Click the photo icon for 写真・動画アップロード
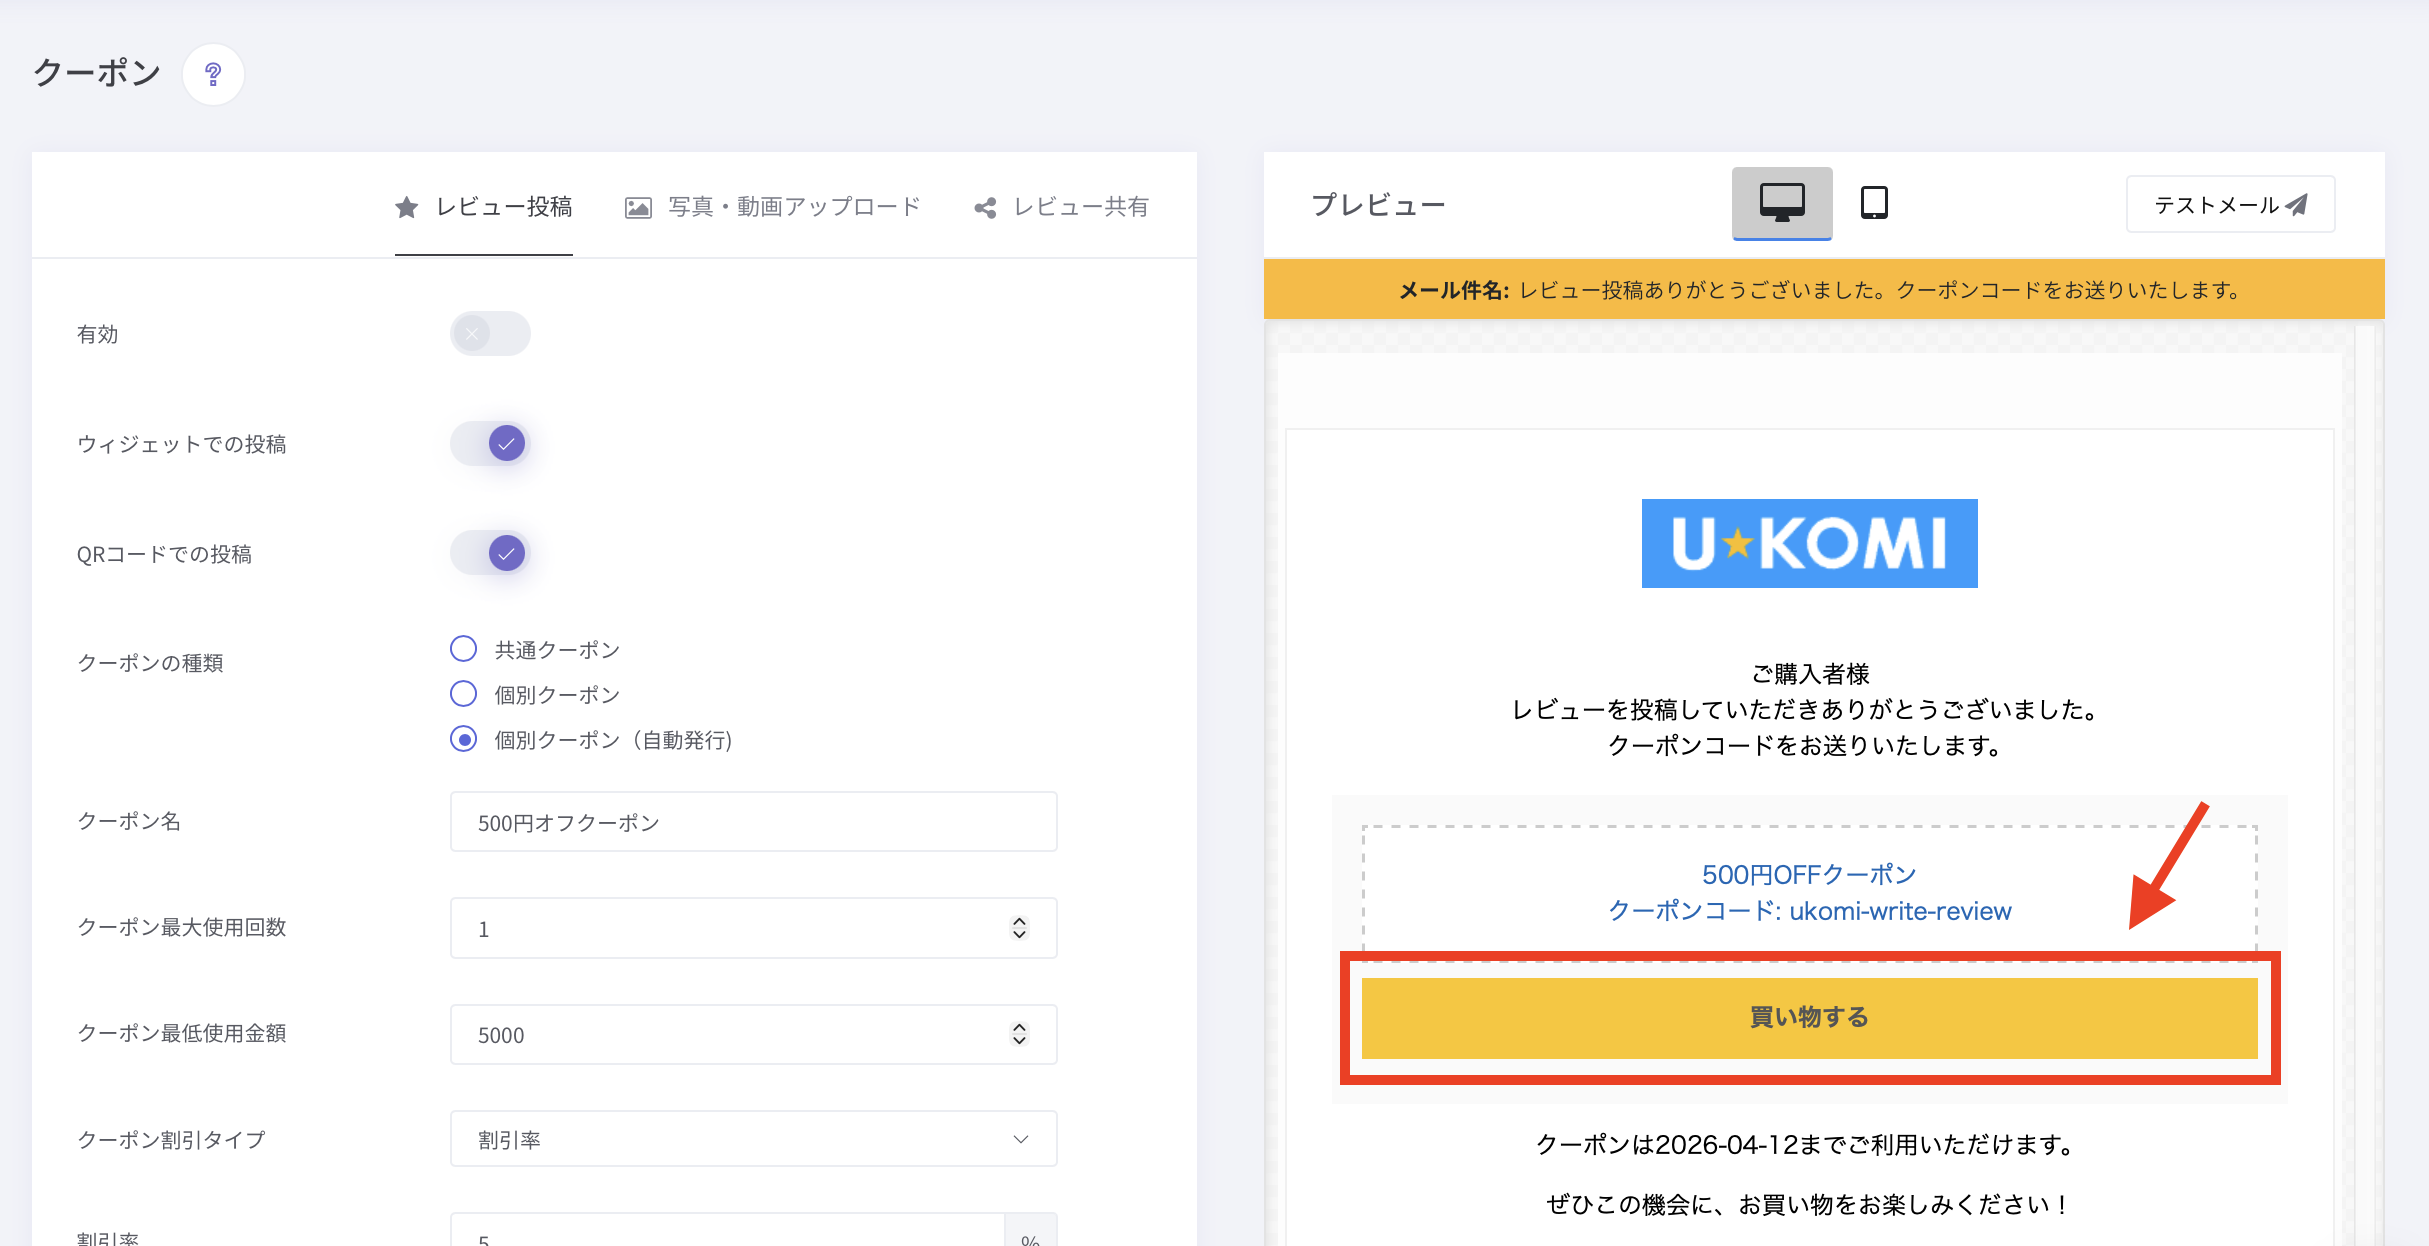Screen dimensions: 2429x1246 [638, 207]
